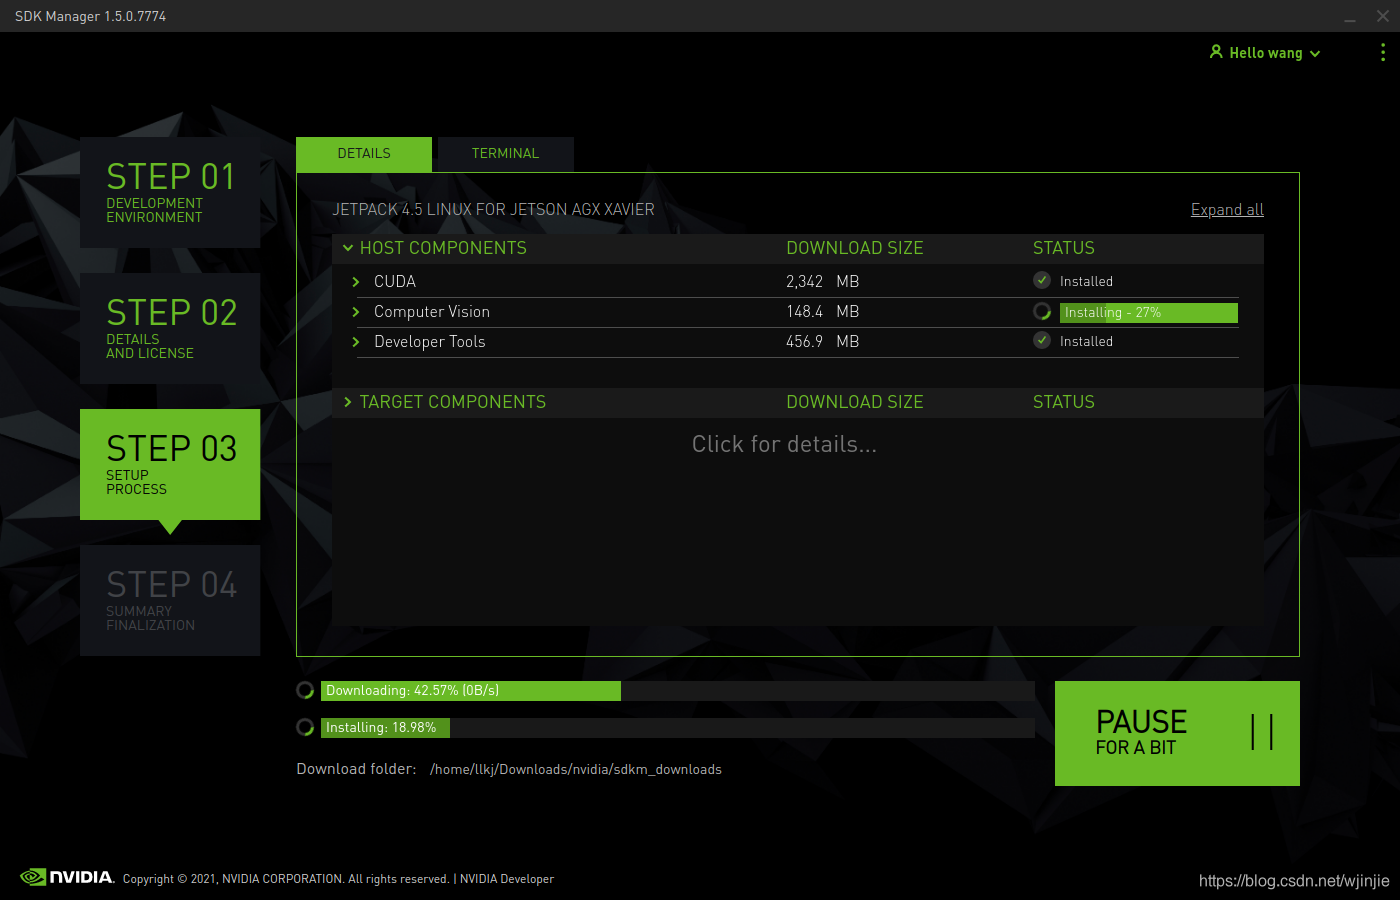
Task: Go to Step 01 Development Environment
Action: pos(170,192)
